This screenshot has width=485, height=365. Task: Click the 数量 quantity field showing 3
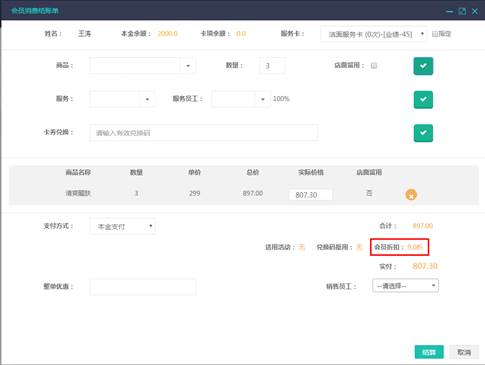click(x=272, y=66)
